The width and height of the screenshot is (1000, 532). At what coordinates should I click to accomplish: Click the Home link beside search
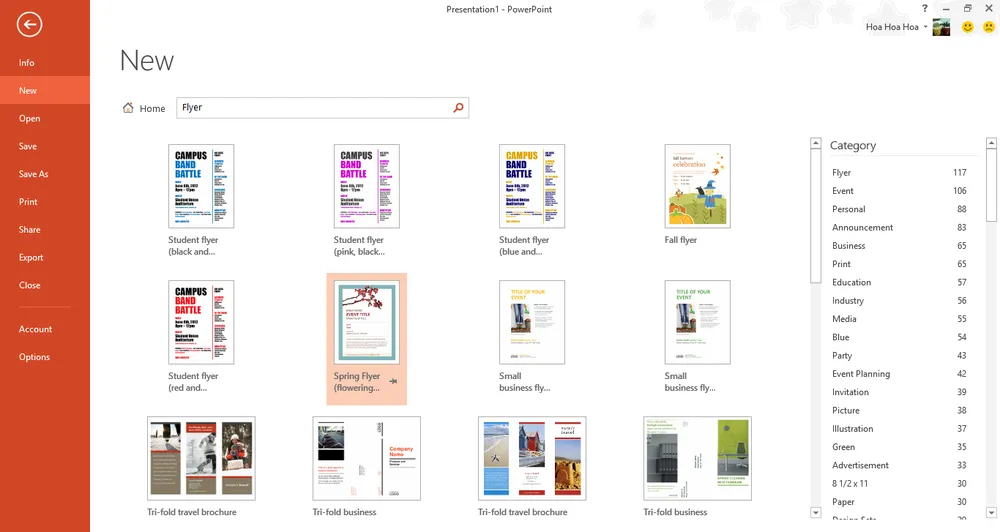[152, 108]
